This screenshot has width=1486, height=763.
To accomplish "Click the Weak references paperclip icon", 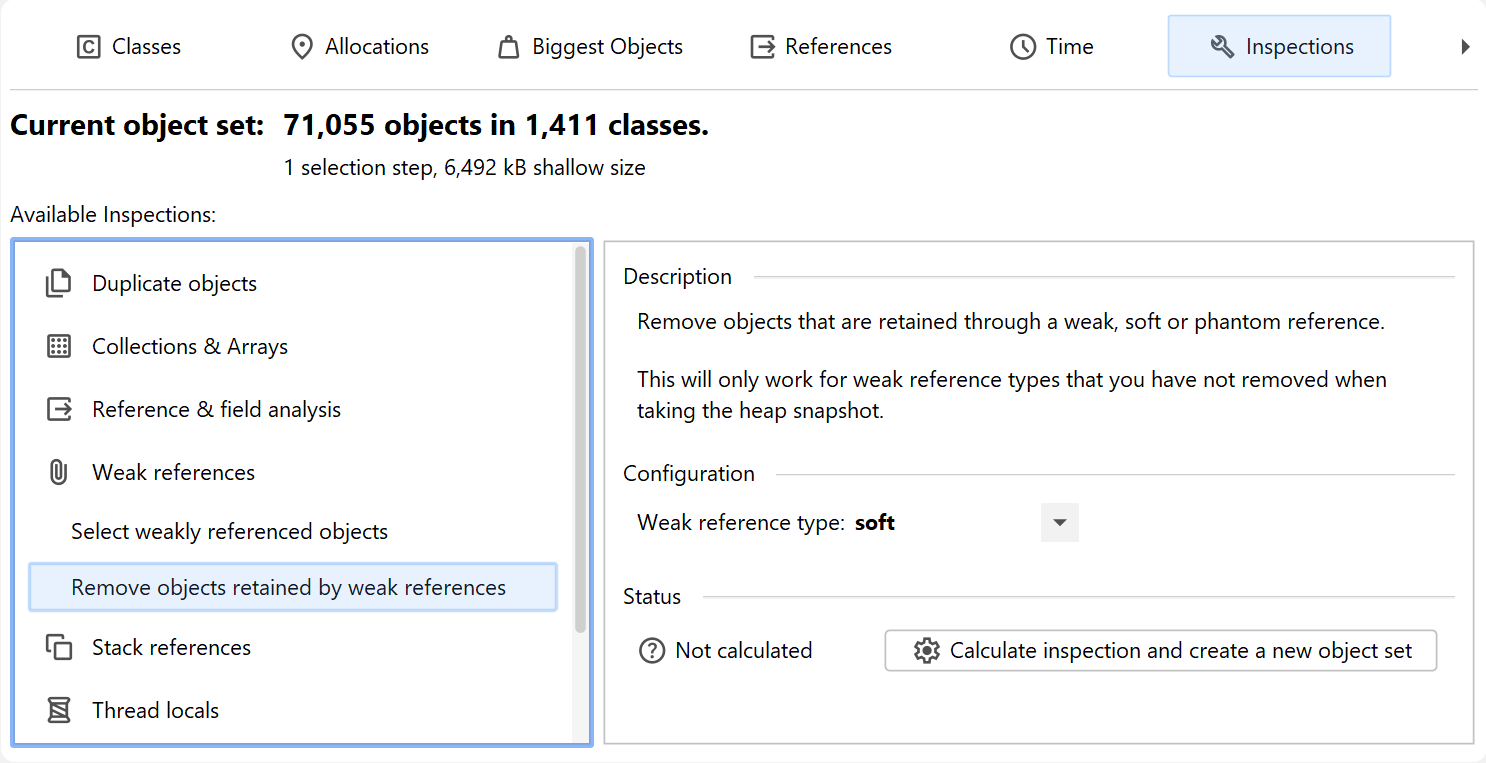I will [x=59, y=472].
